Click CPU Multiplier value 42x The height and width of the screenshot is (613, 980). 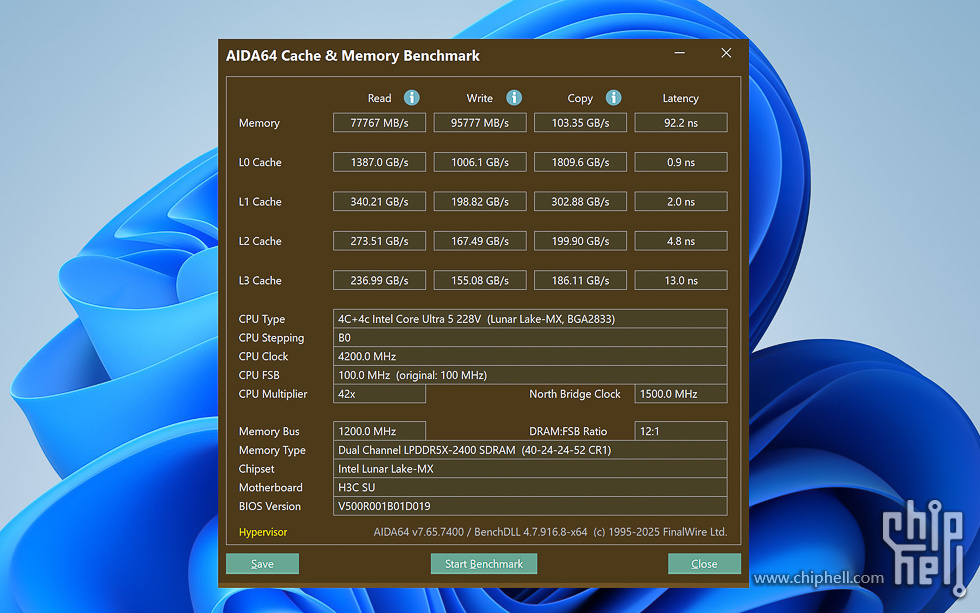pos(379,394)
